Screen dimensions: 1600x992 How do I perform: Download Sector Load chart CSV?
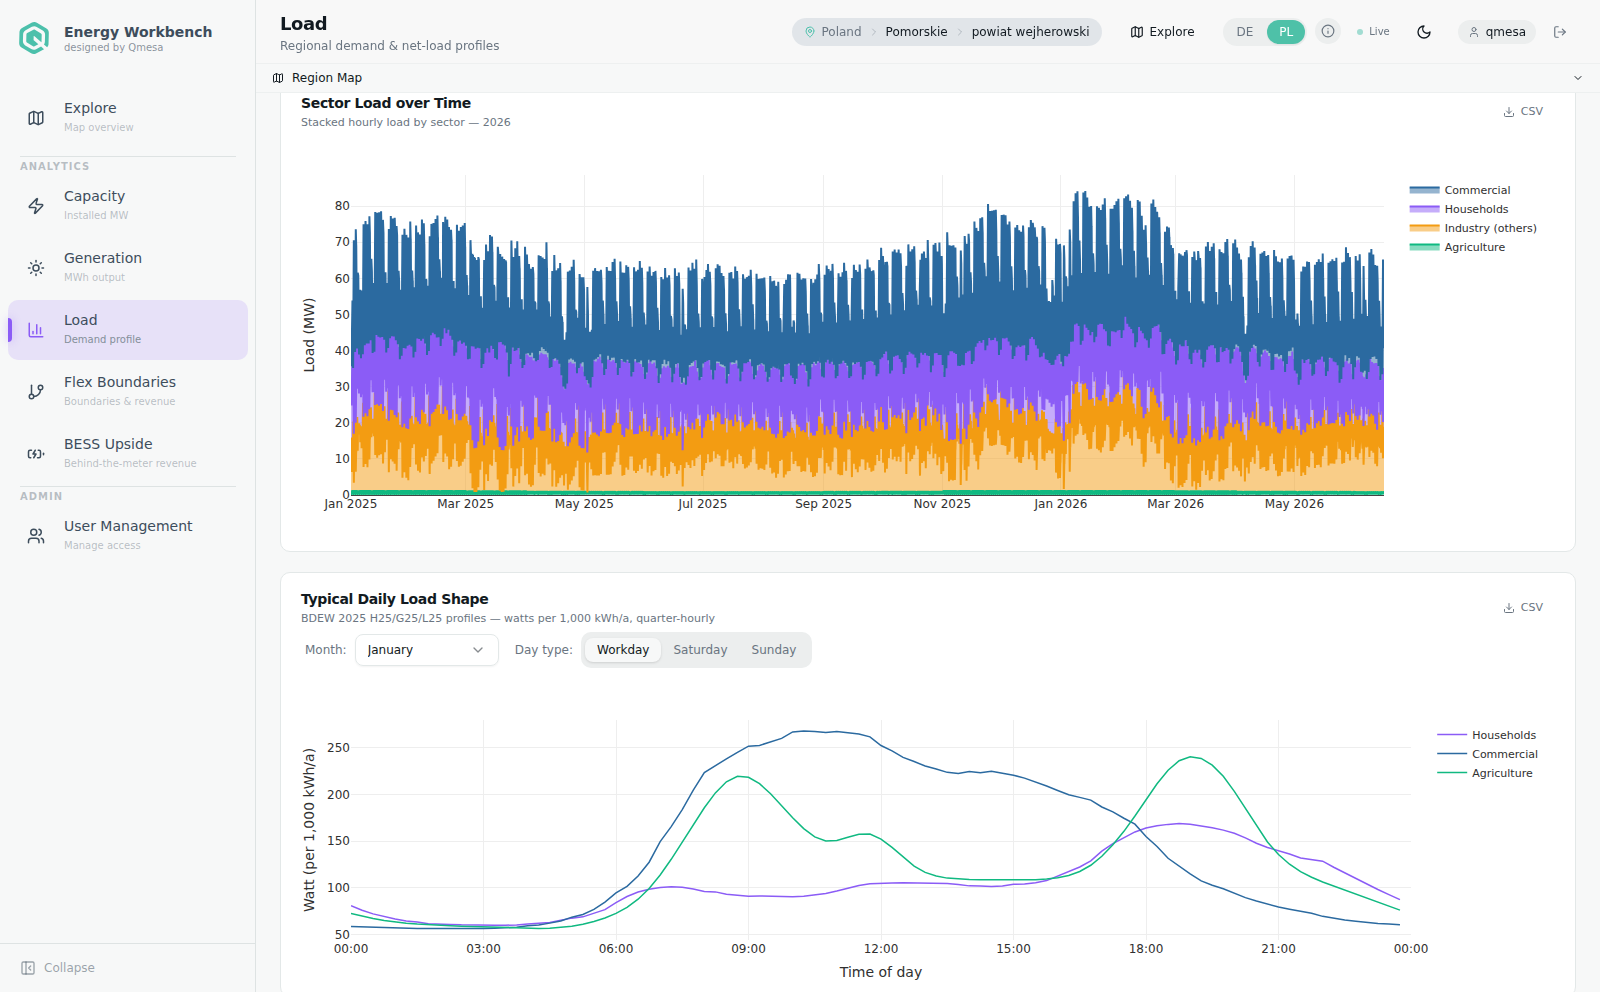[x=1523, y=112]
